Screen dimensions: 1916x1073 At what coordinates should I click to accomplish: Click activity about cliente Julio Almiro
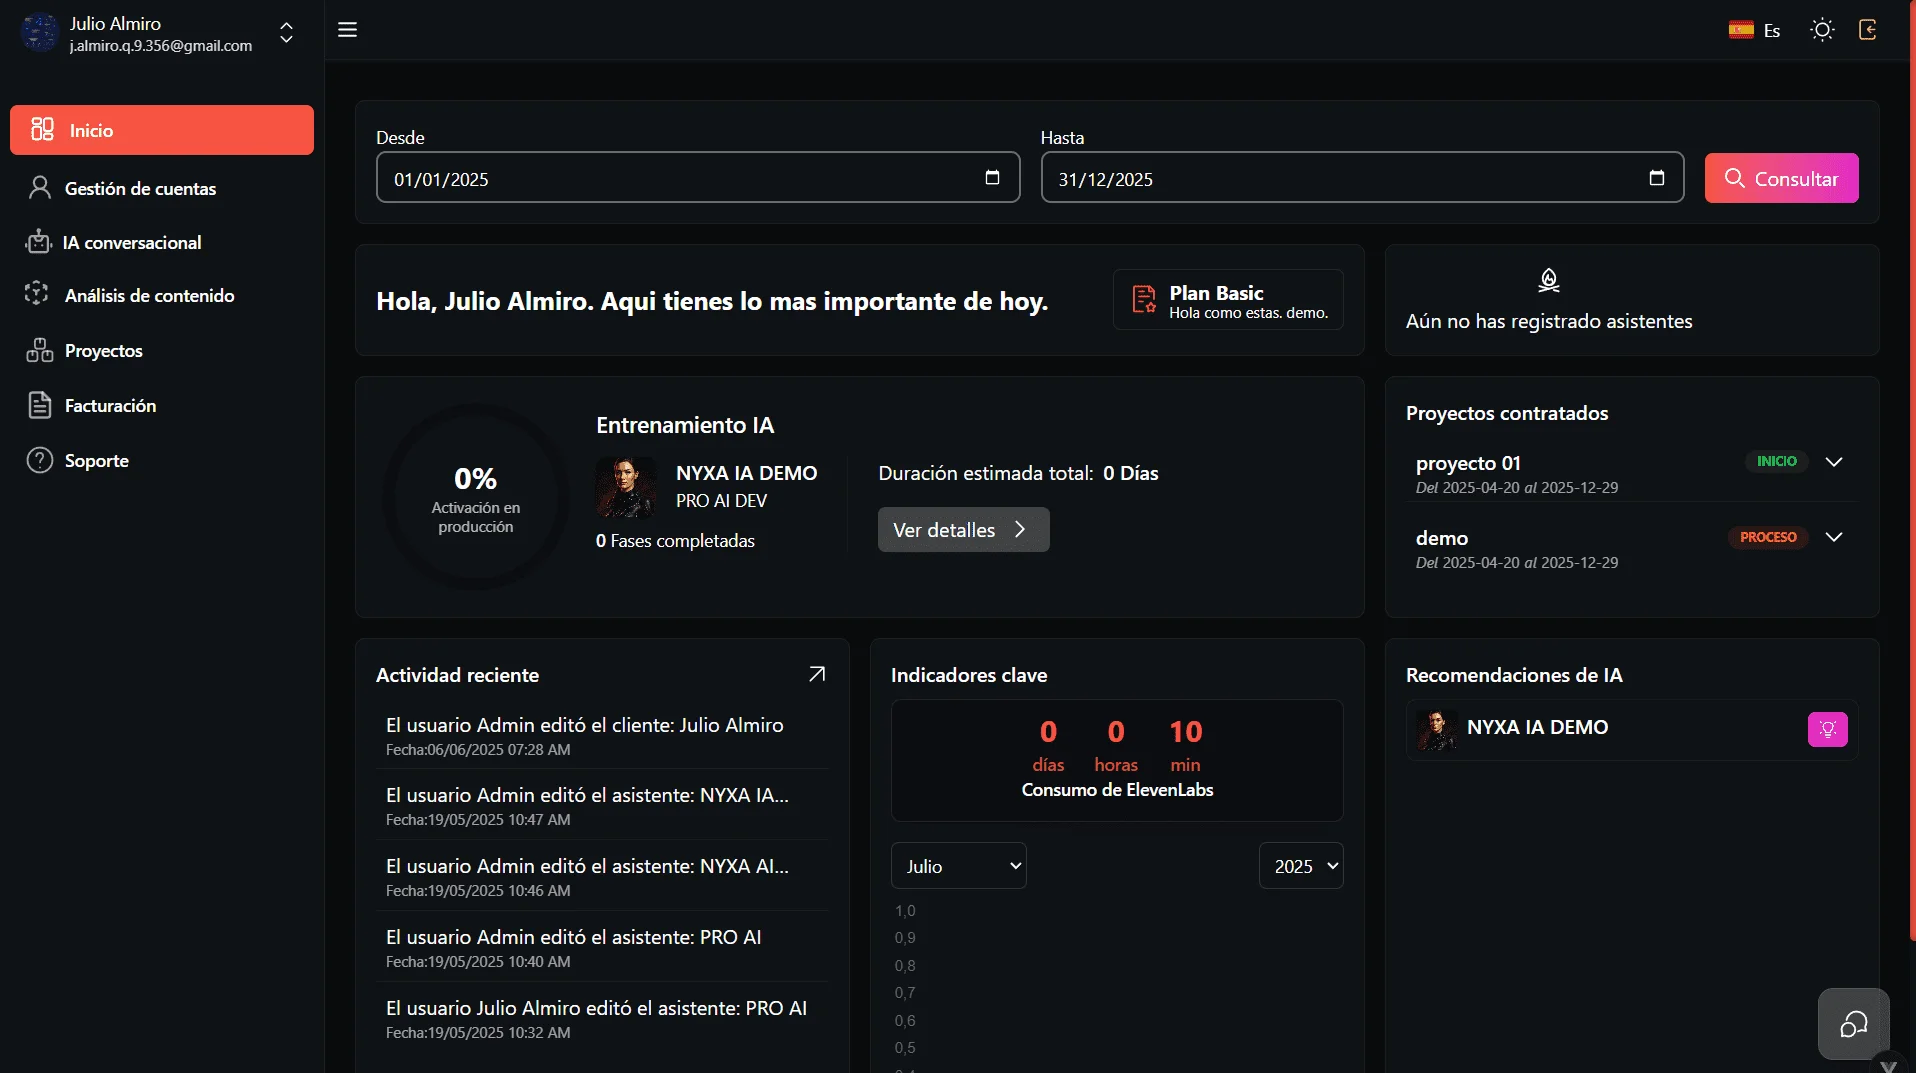tap(602, 735)
